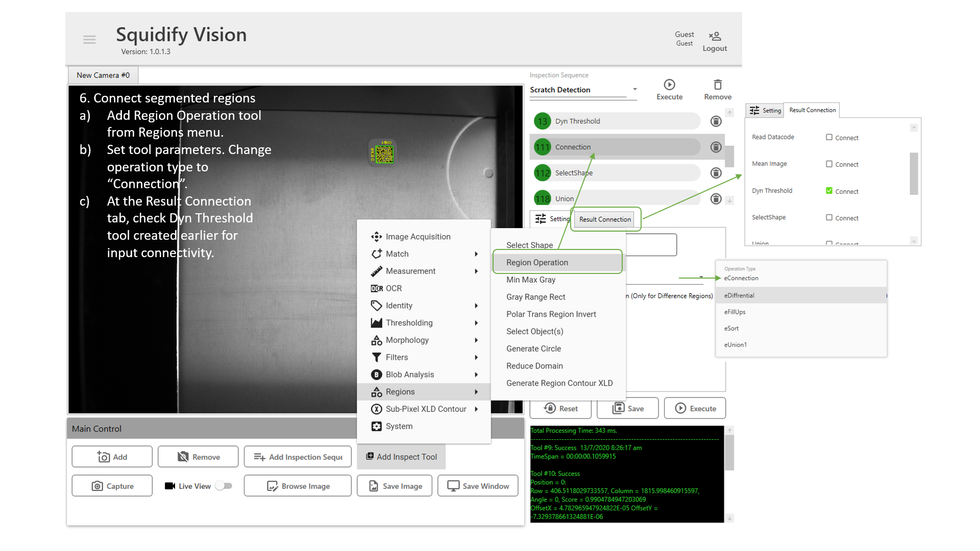This screenshot has height=551, width=980.
Task: Click the System gear icon
Action: pyautogui.click(x=376, y=426)
